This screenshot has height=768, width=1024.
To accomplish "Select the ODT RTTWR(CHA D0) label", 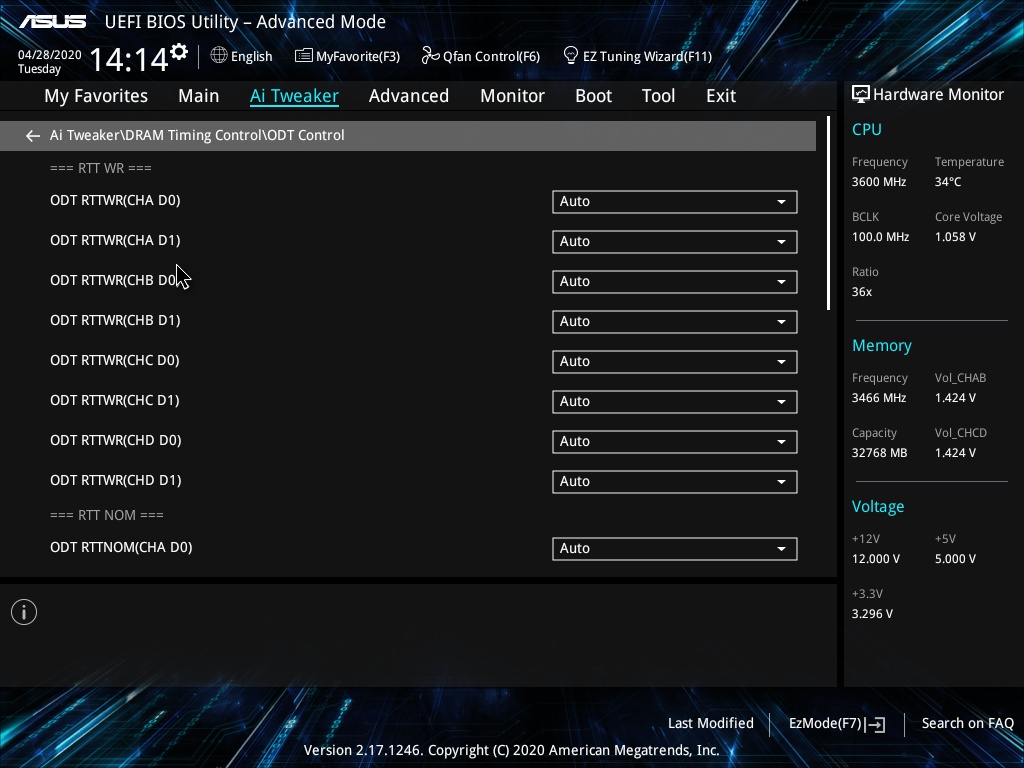I will coord(115,200).
